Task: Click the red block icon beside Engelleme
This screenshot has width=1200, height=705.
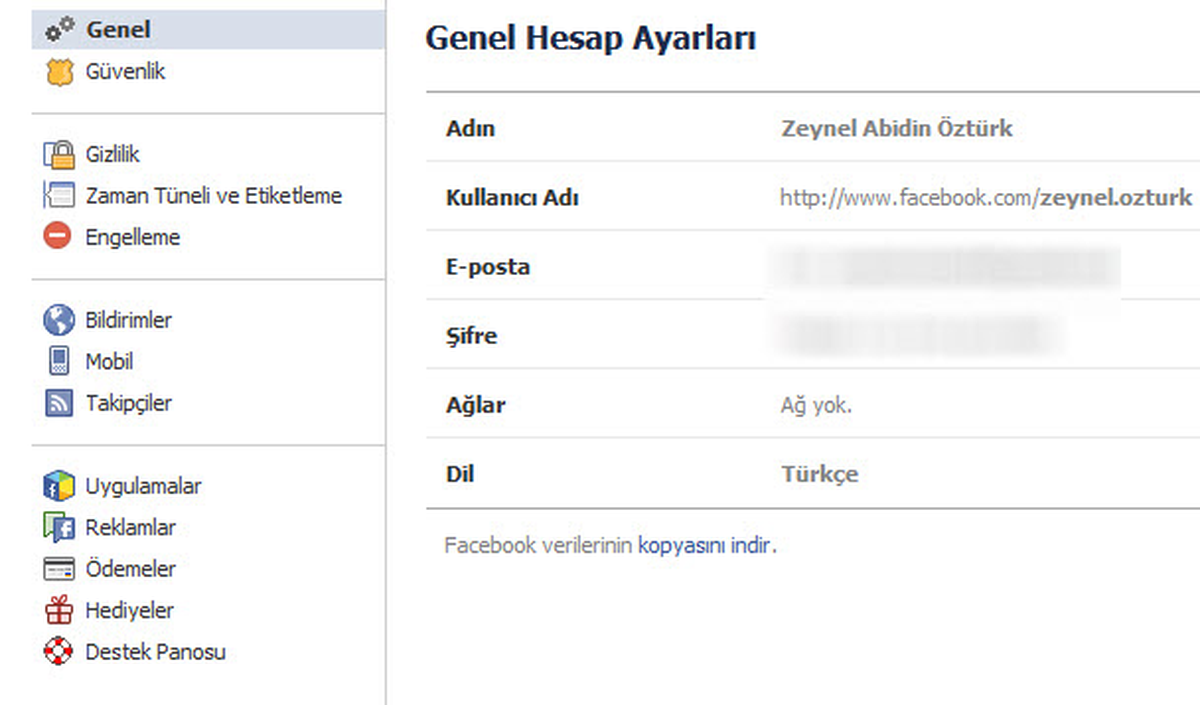Action: click(58, 237)
